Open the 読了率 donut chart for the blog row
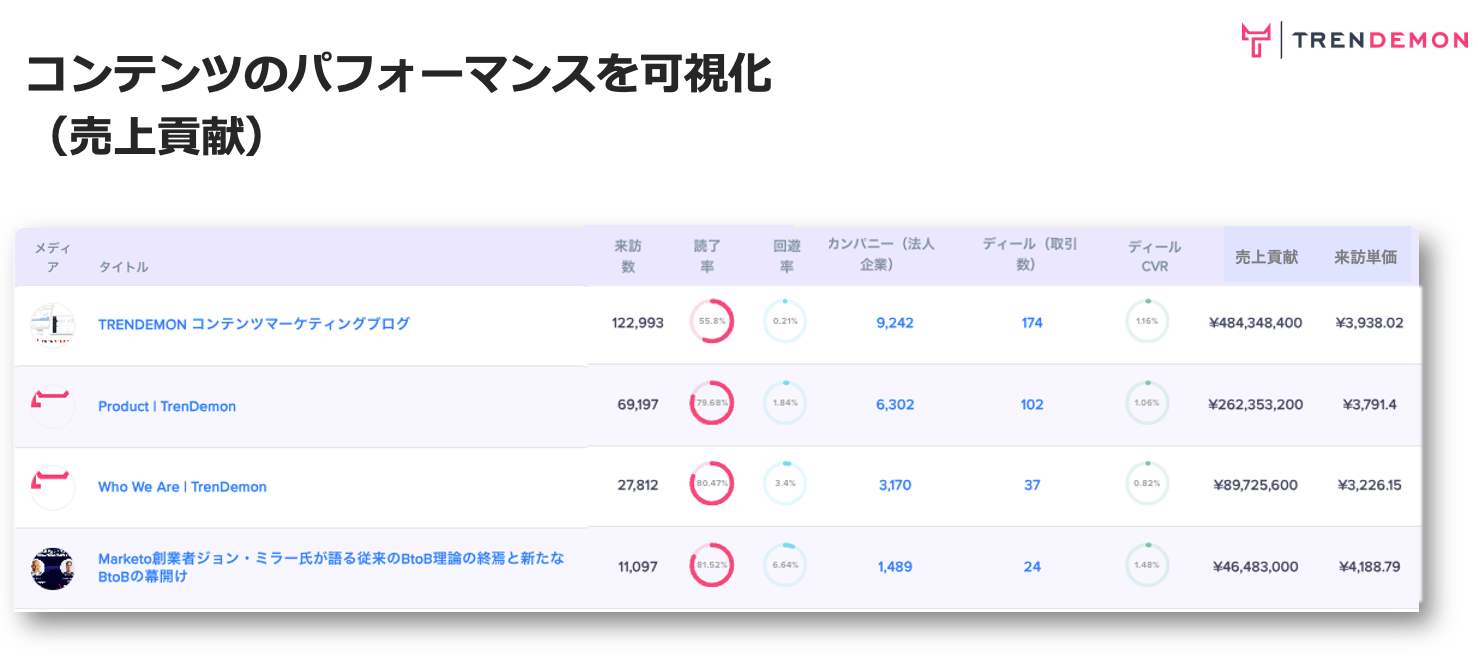1478x670 pixels. point(712,322)
